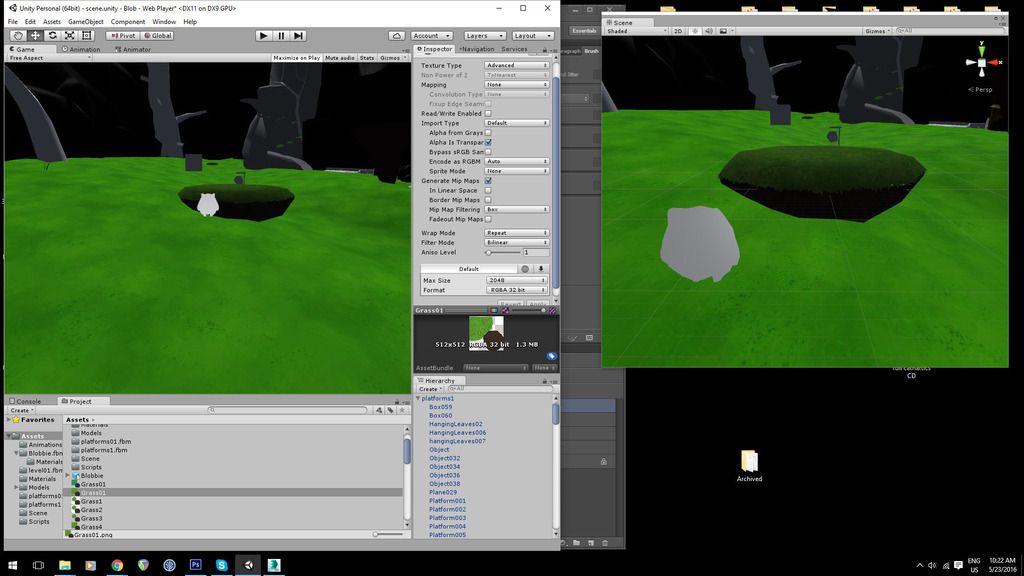The image size is (1024, 576).
Task: Open the Cloud services icon
Action: click(397, 35)
